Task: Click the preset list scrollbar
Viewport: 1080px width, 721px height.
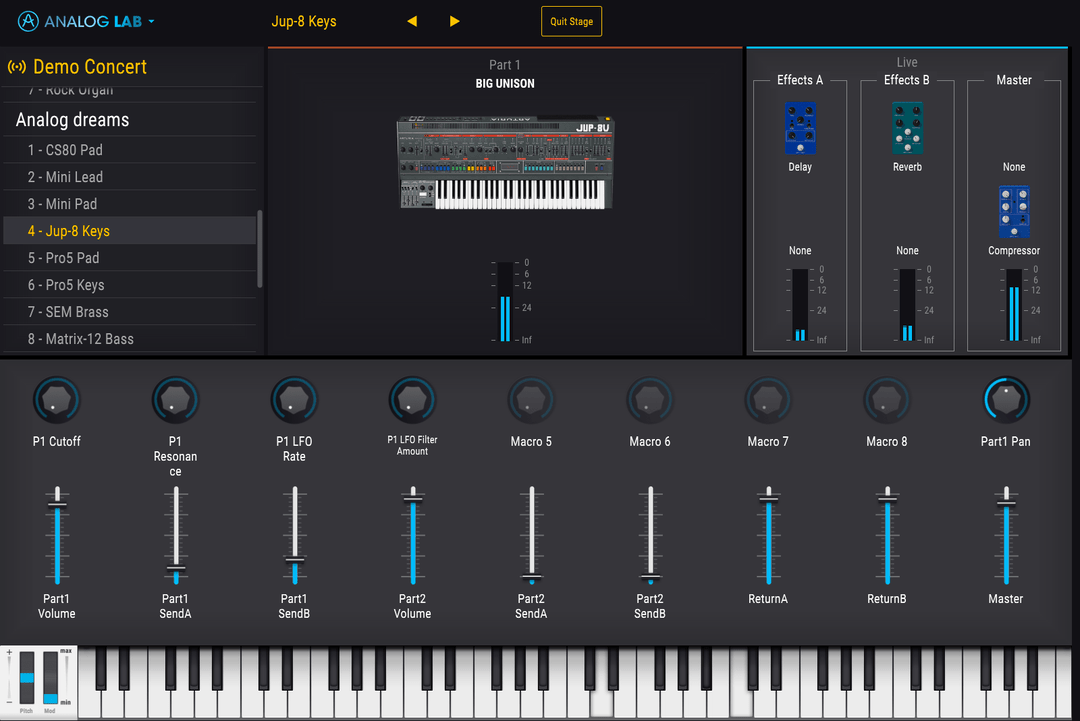Action: tap(260, 249)
